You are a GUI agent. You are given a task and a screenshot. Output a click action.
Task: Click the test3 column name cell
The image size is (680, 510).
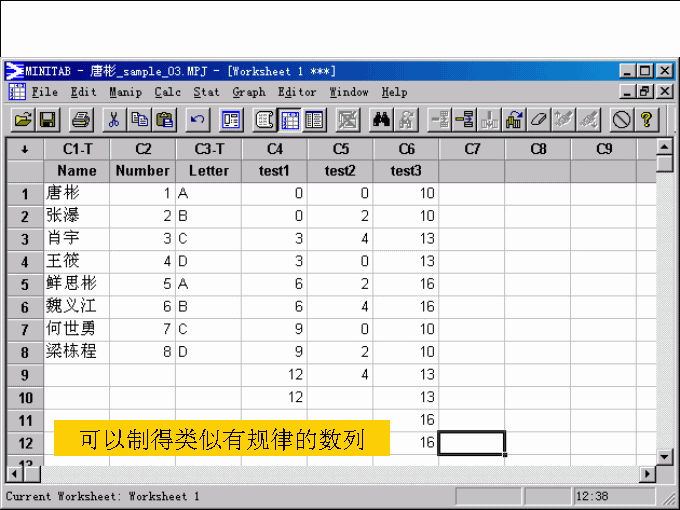tap(405, 171)
